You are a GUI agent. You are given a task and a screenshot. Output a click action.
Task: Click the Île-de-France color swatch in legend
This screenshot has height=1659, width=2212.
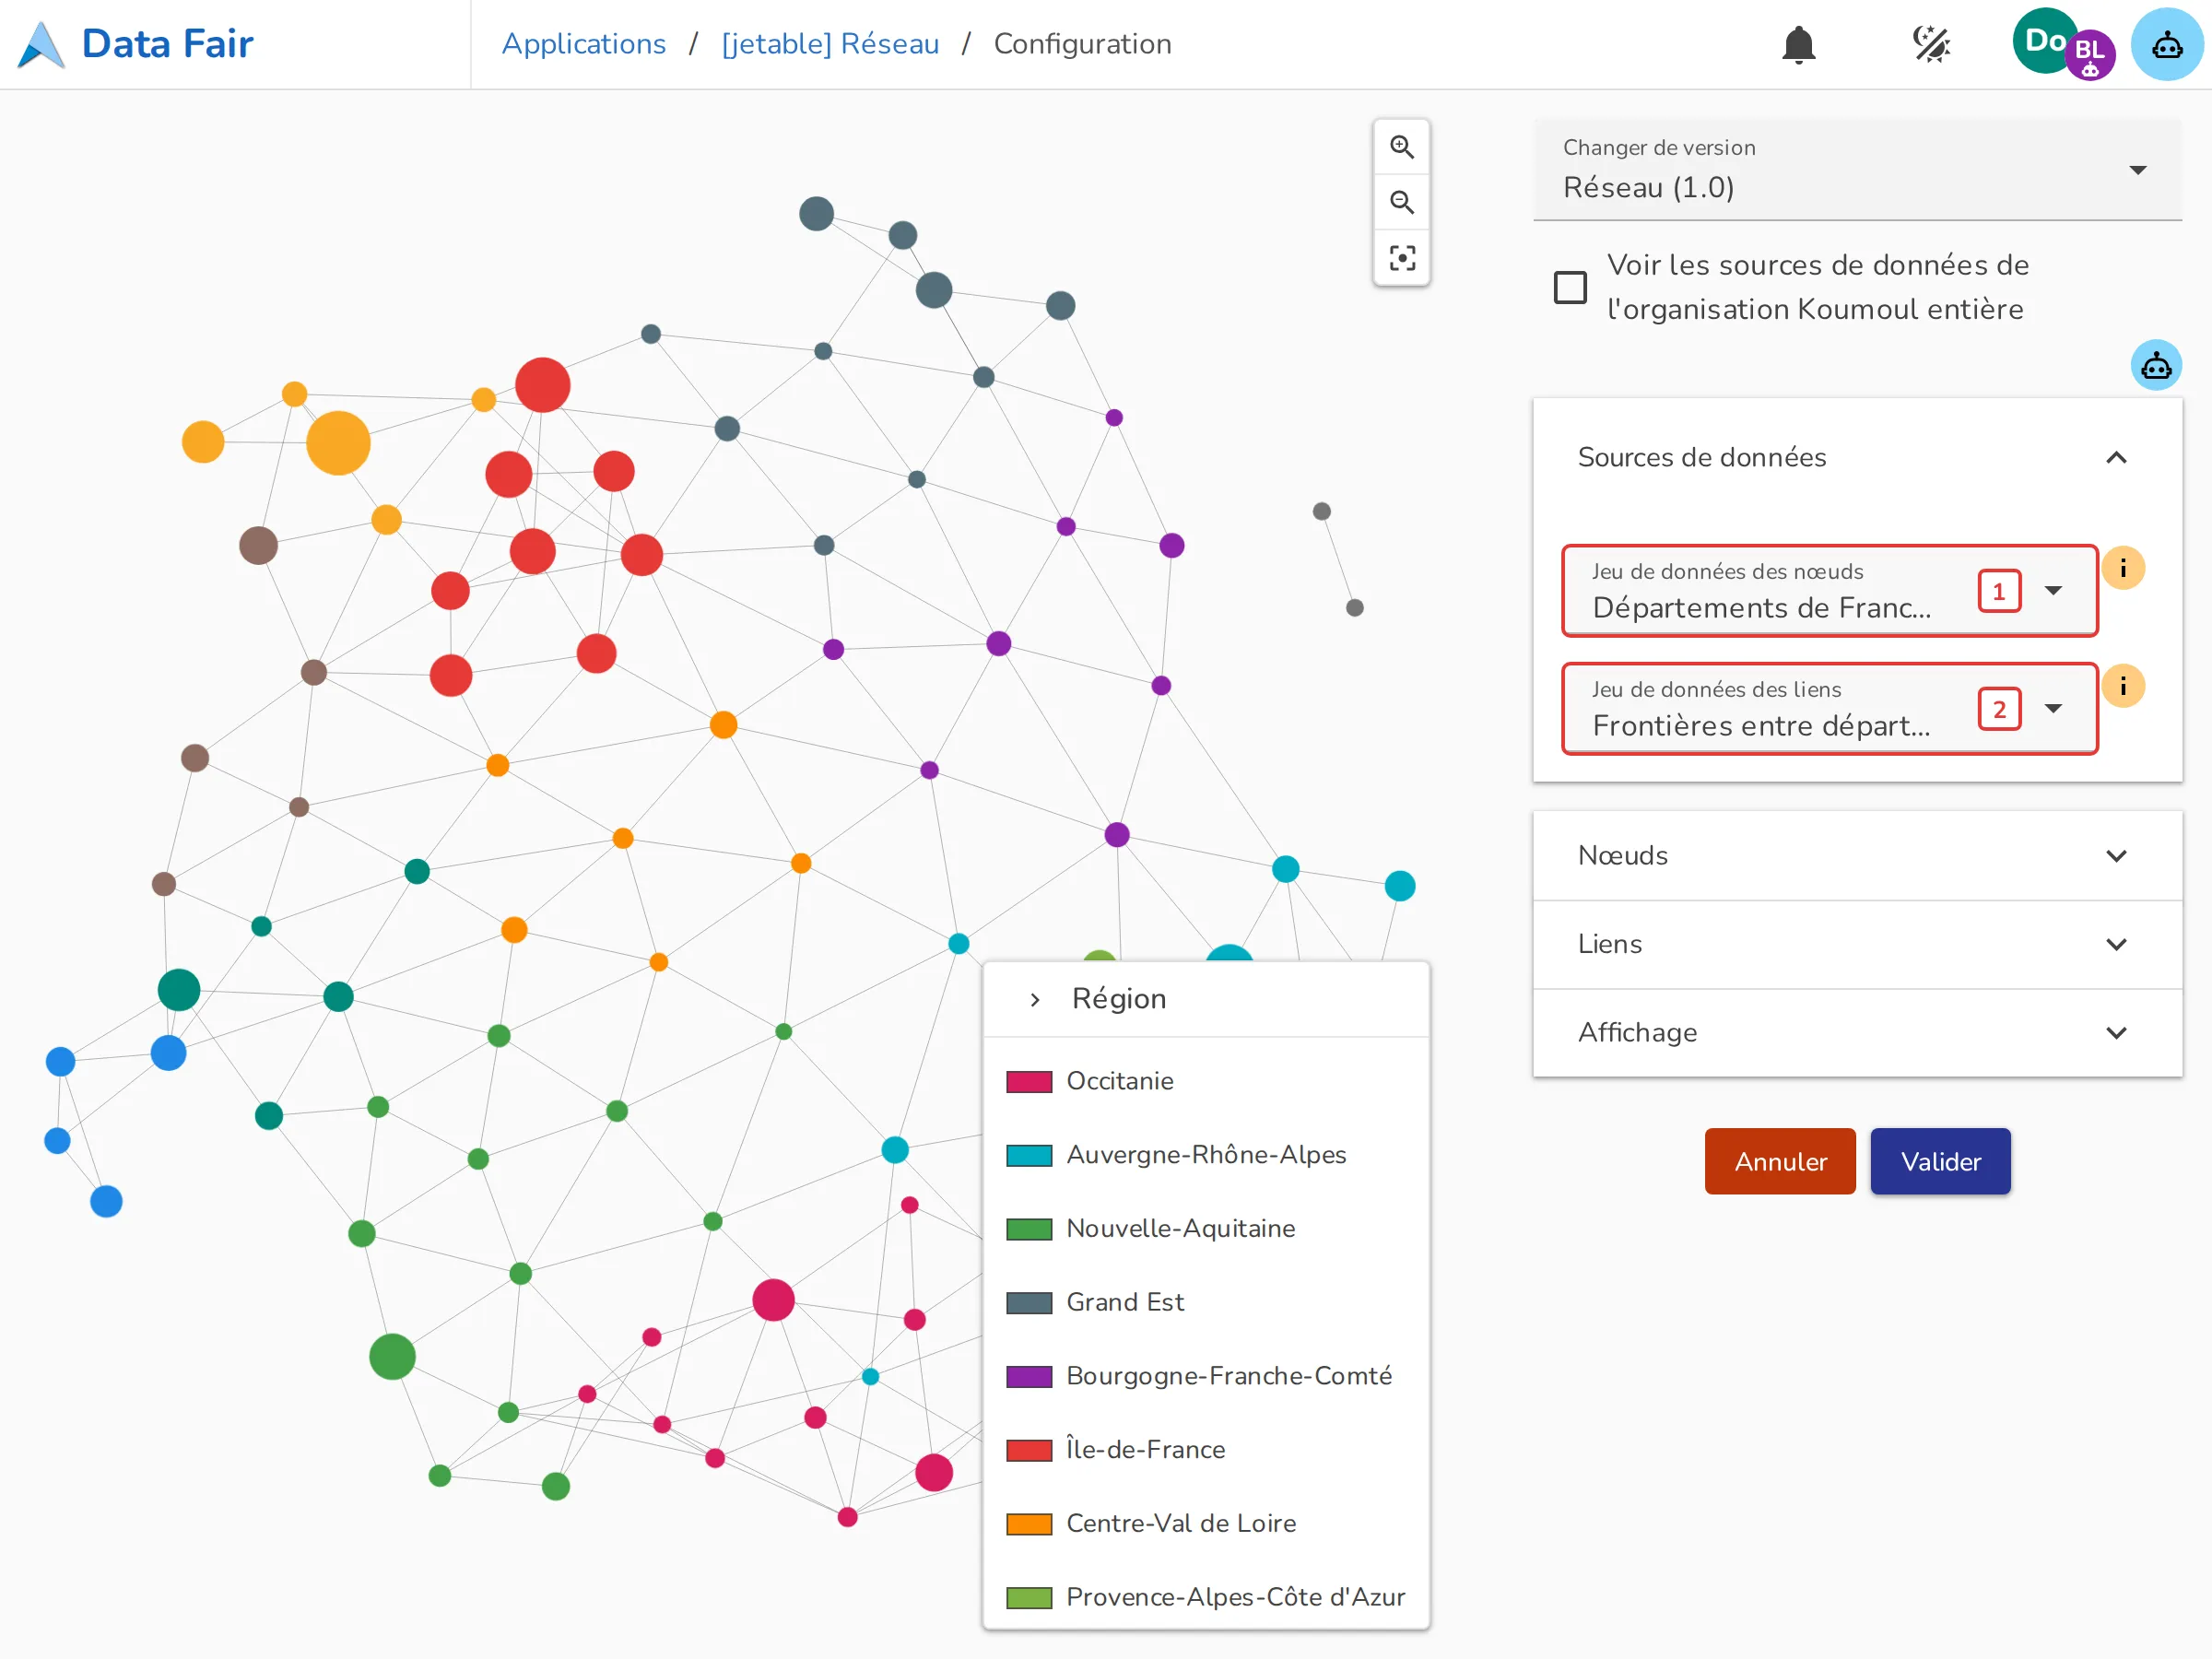tap(1029, 1449)
